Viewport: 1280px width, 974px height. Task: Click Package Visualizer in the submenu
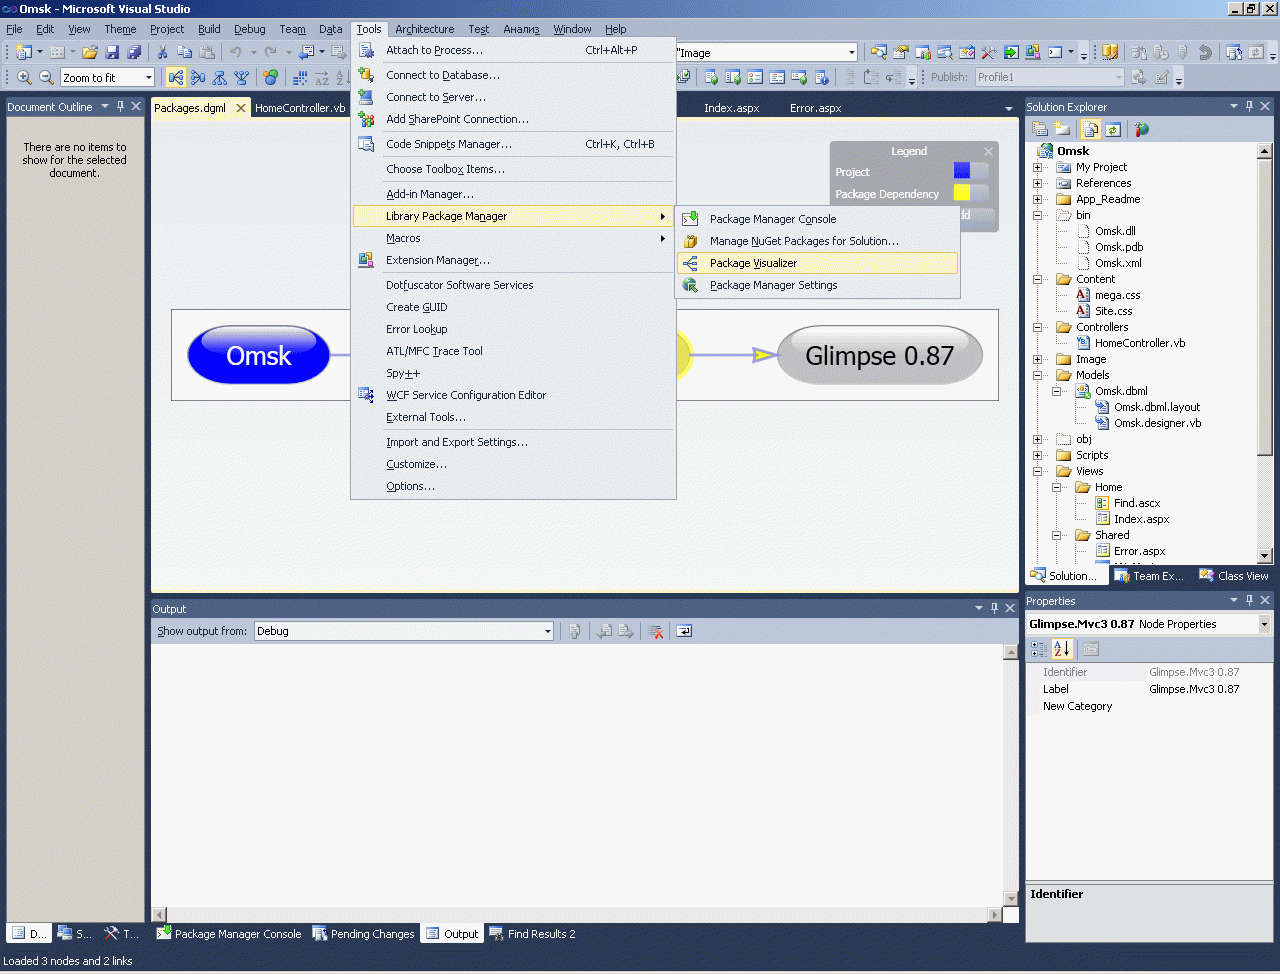[817, 263]
